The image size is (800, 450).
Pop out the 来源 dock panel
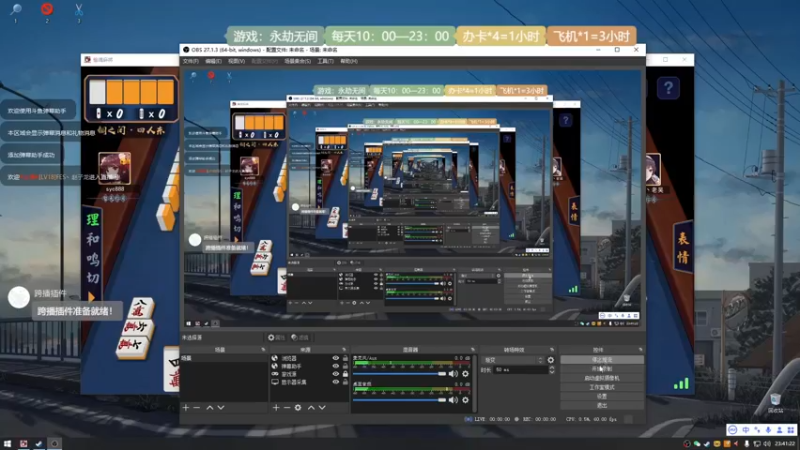click(x=343, y=350)
